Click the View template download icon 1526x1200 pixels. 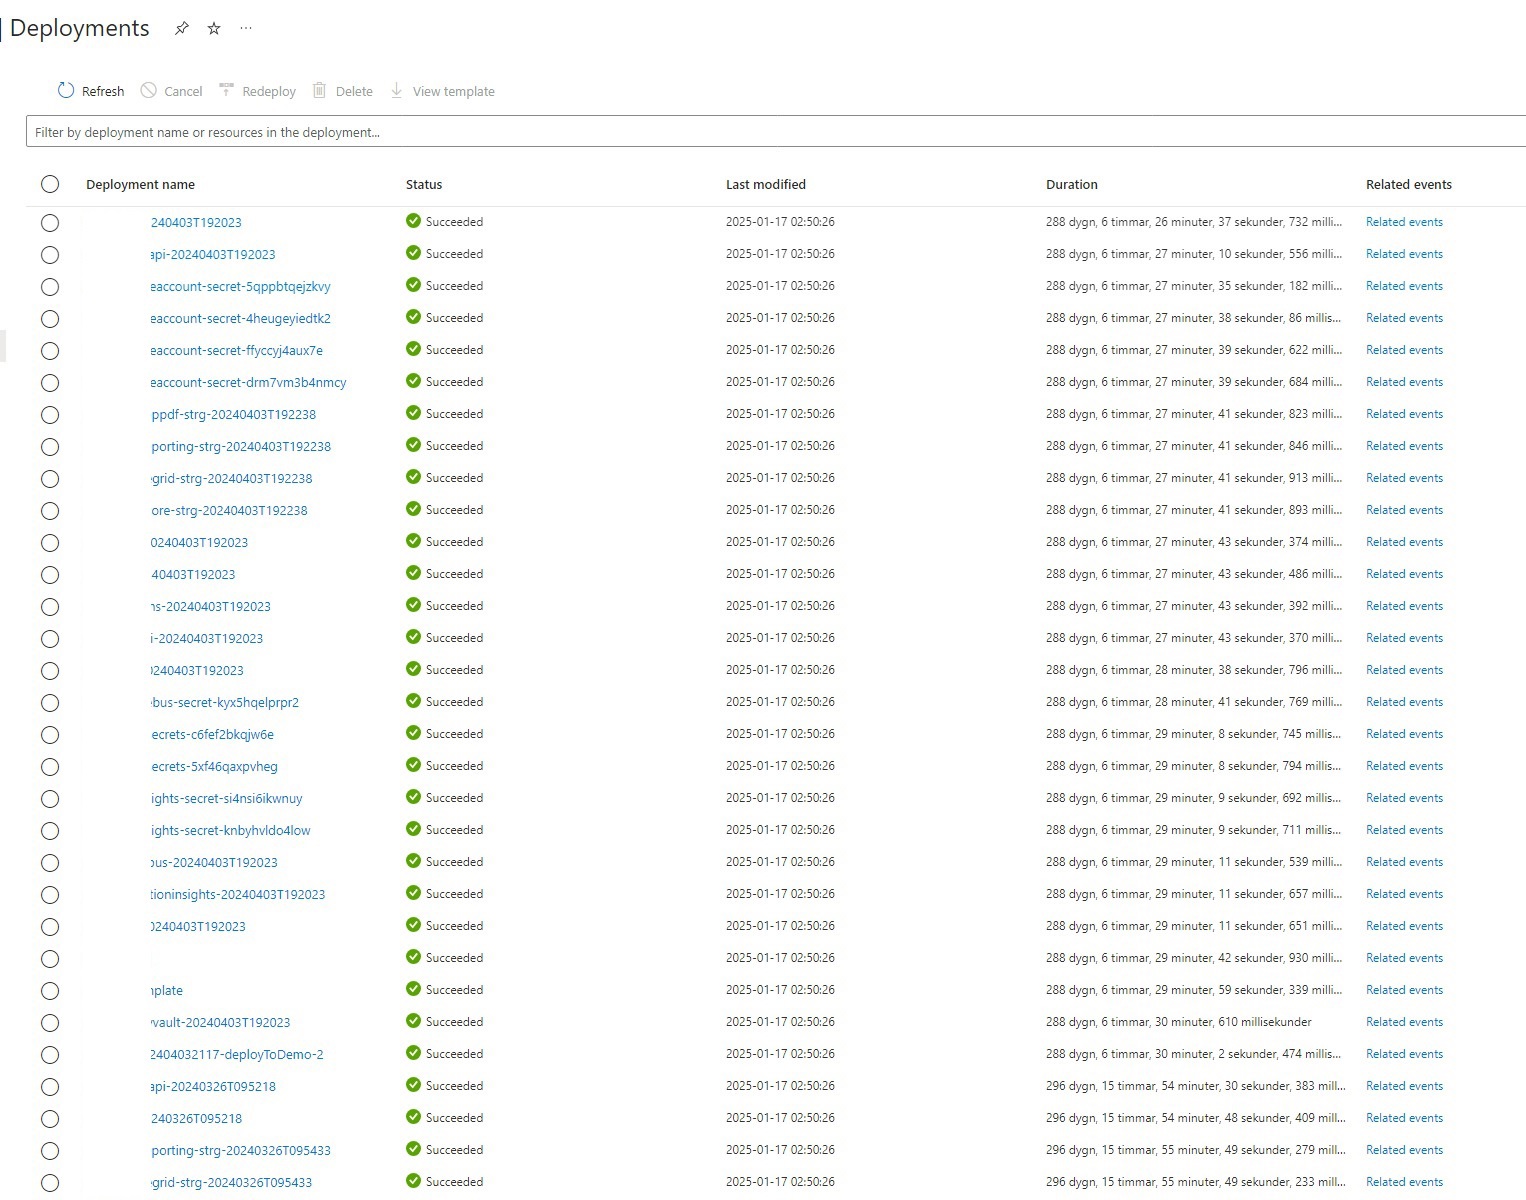[397, 90]
